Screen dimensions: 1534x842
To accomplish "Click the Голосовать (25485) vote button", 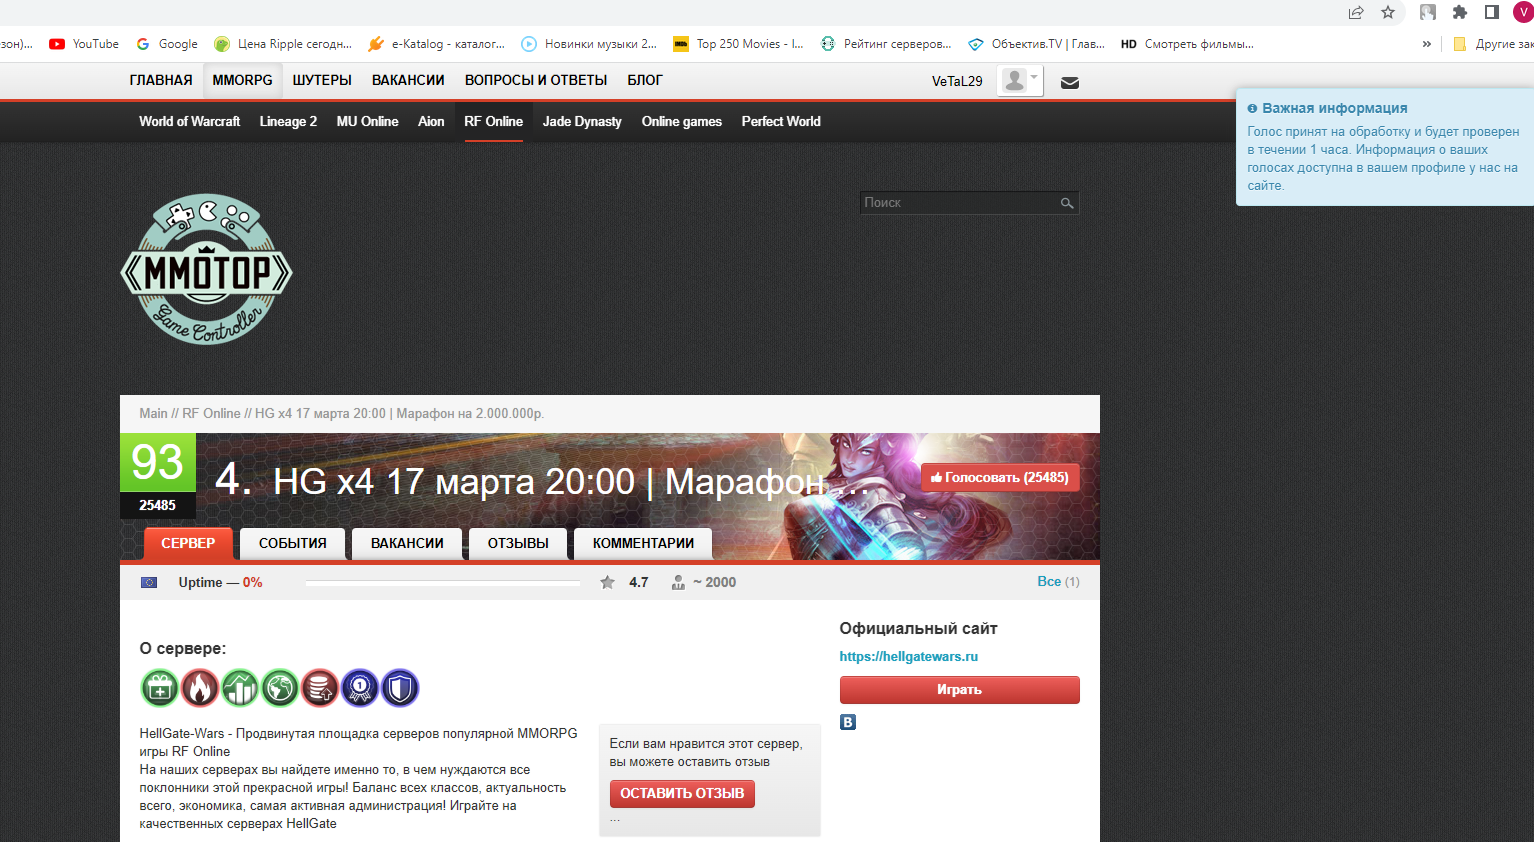I will pos(1000,478).
